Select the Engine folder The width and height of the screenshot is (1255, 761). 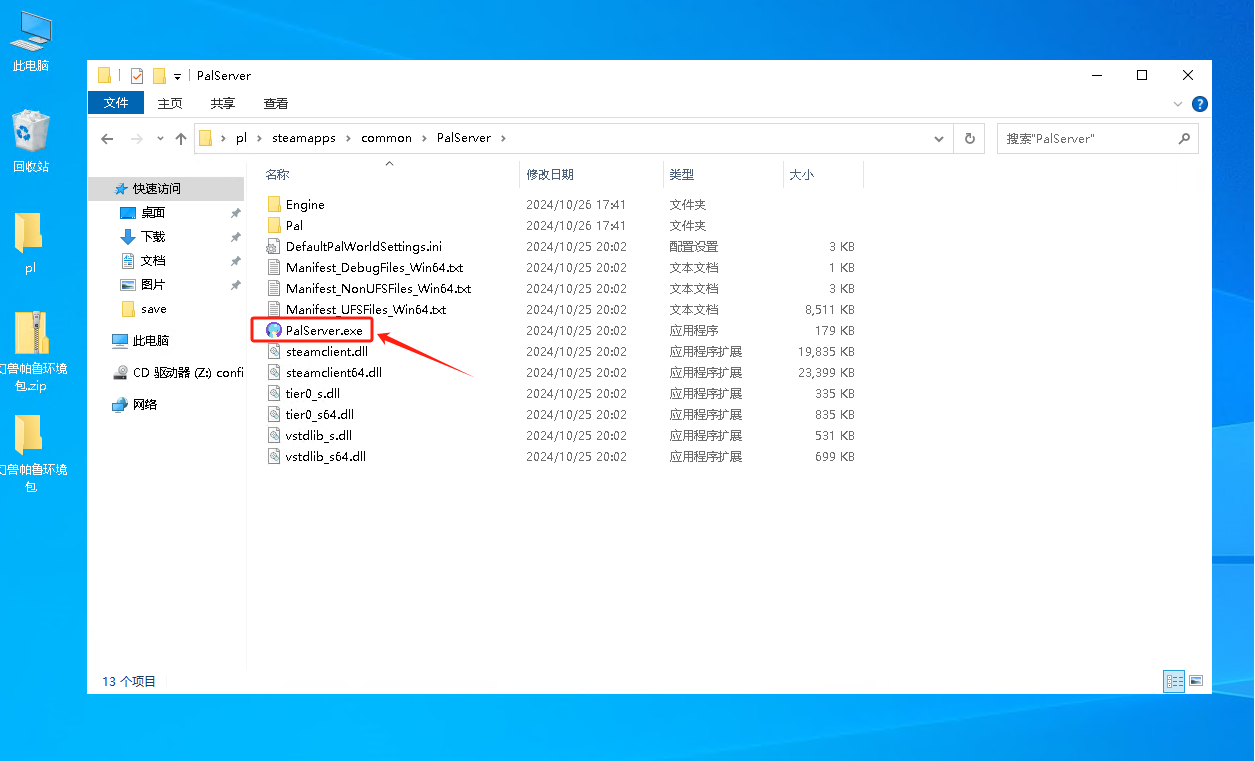pos(305,204)
